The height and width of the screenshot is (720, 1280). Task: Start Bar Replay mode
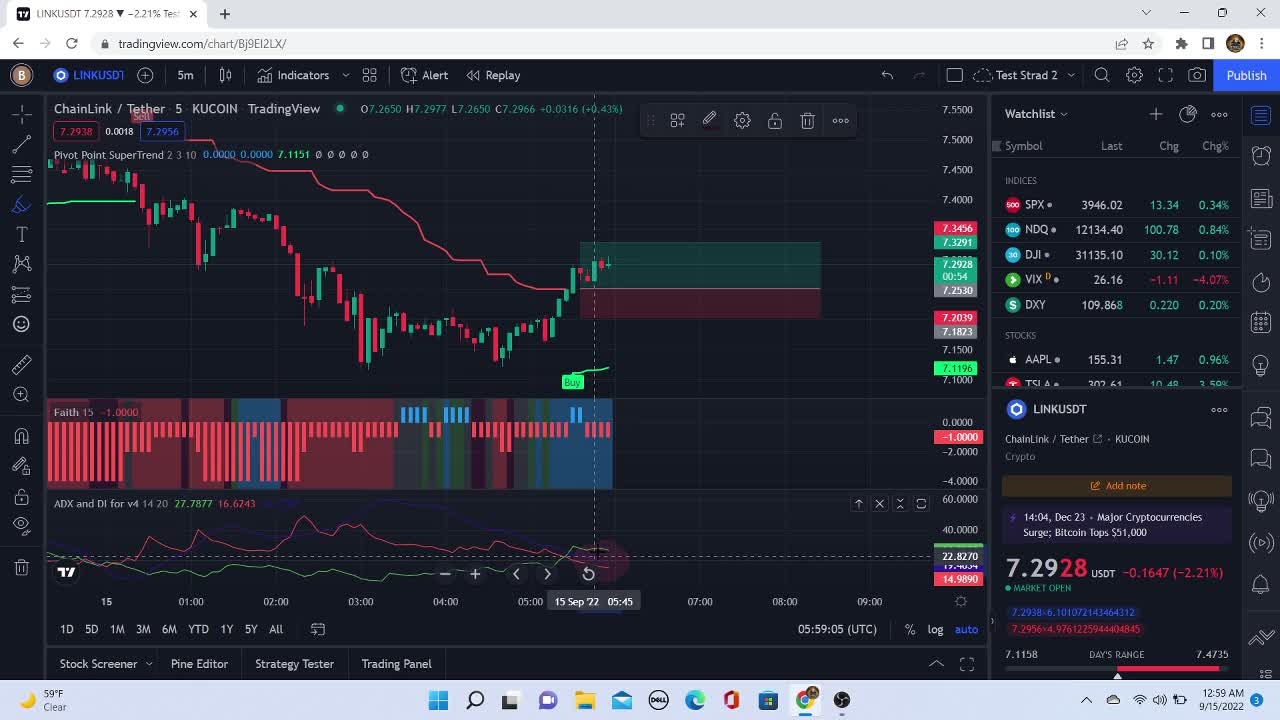493,75
